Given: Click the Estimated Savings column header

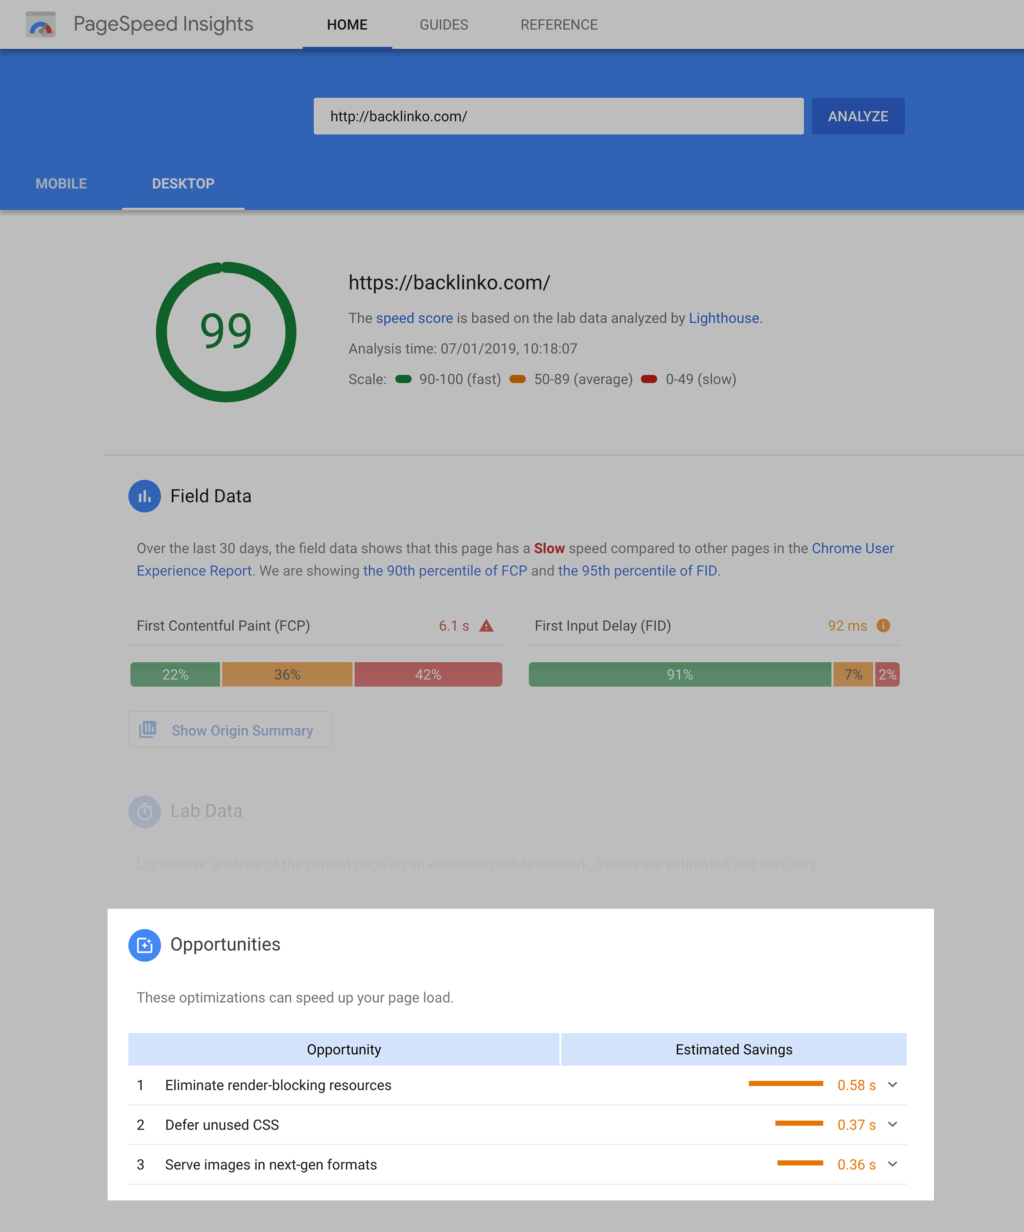Looking at the screenshot, I should 734,1049.
